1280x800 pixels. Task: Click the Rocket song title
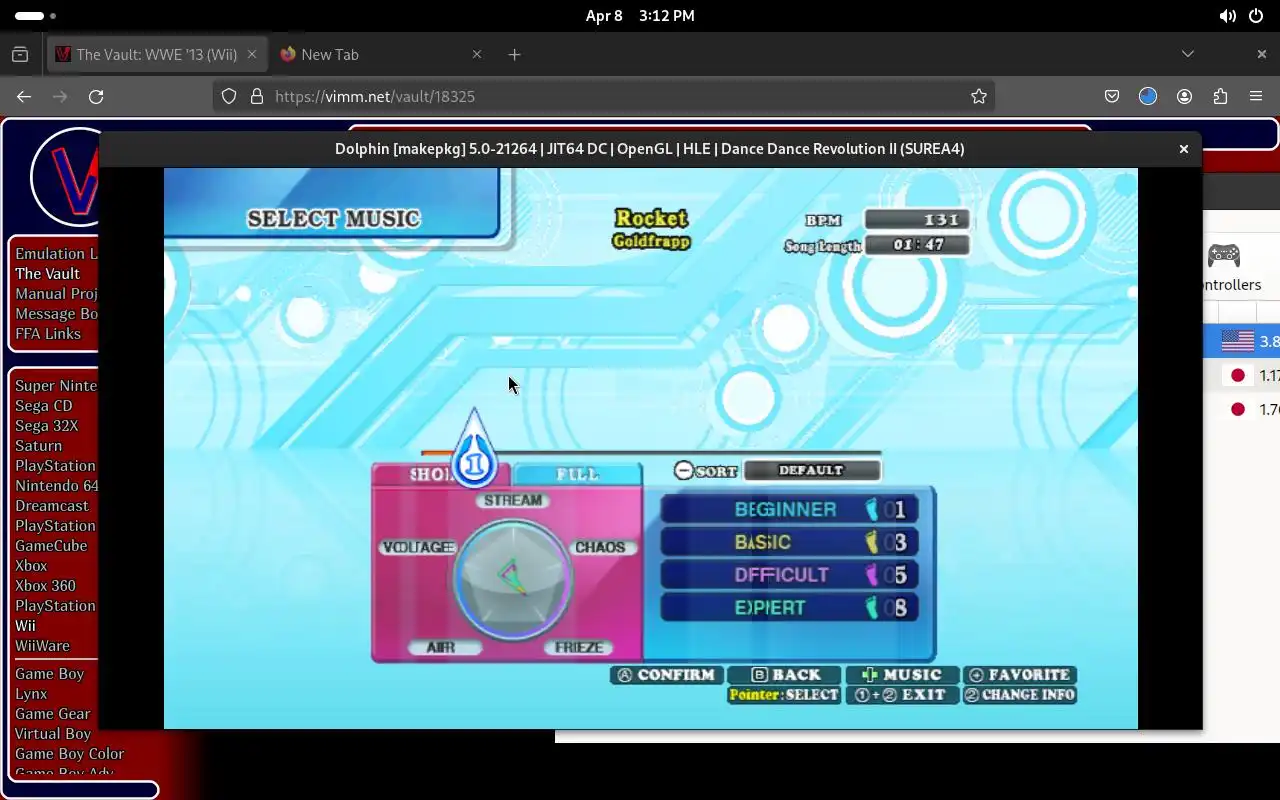click(651, 218)
